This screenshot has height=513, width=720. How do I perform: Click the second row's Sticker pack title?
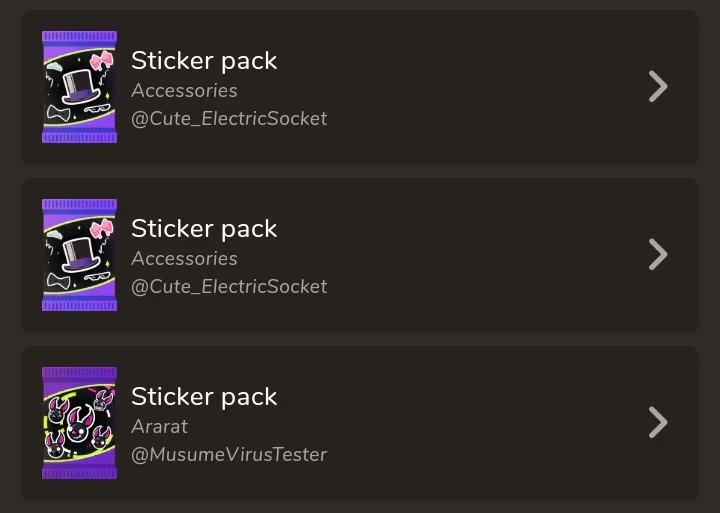tap(204, 229)
